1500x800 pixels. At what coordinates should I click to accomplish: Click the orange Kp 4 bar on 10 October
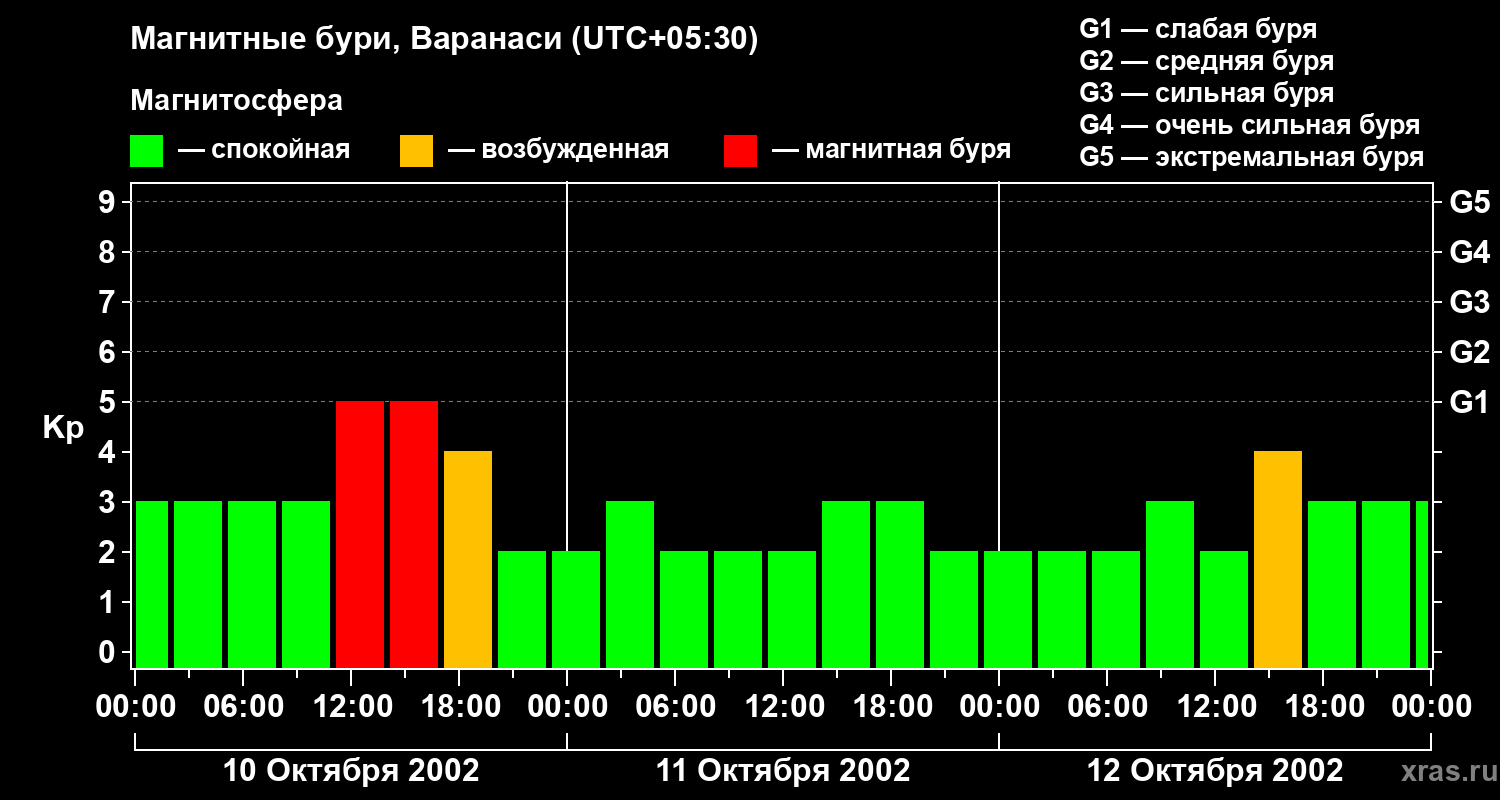pos(468,560)
